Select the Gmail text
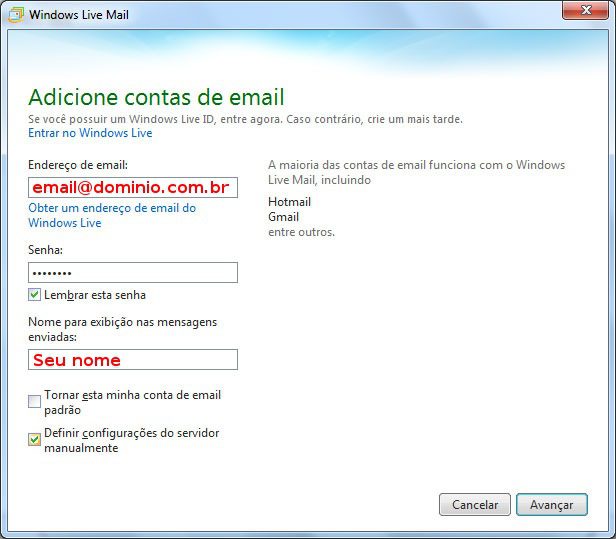The height and width of the screenshot is (539, 616). pyautogui.click(x=284, y=217)
